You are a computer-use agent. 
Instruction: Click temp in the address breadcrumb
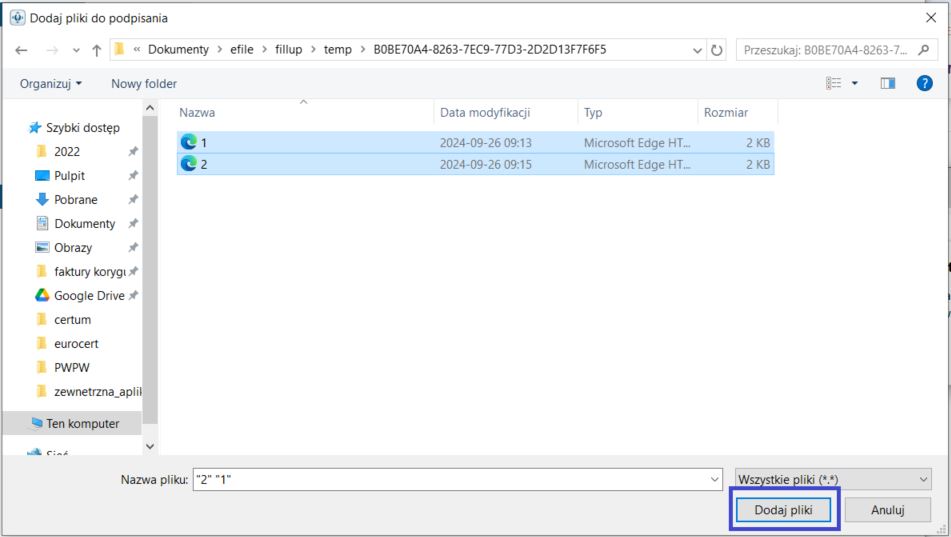[x=338, y=50]
